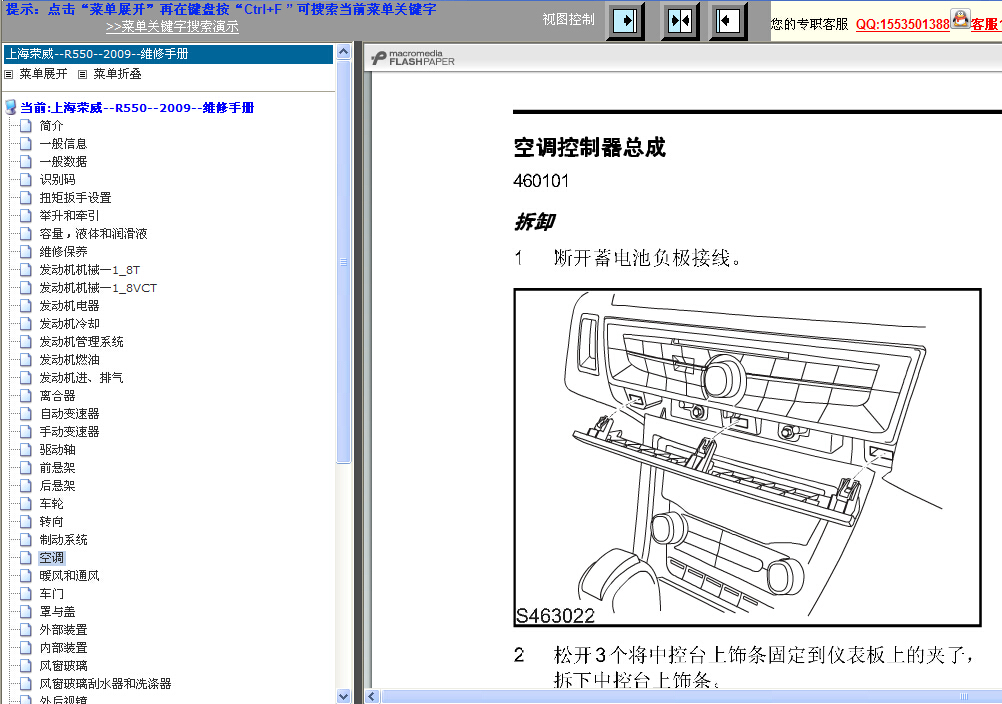Open the 菜单关键字搜索演示 link
This screenshot has width=1002, height=704.
(x=173, y=27)
